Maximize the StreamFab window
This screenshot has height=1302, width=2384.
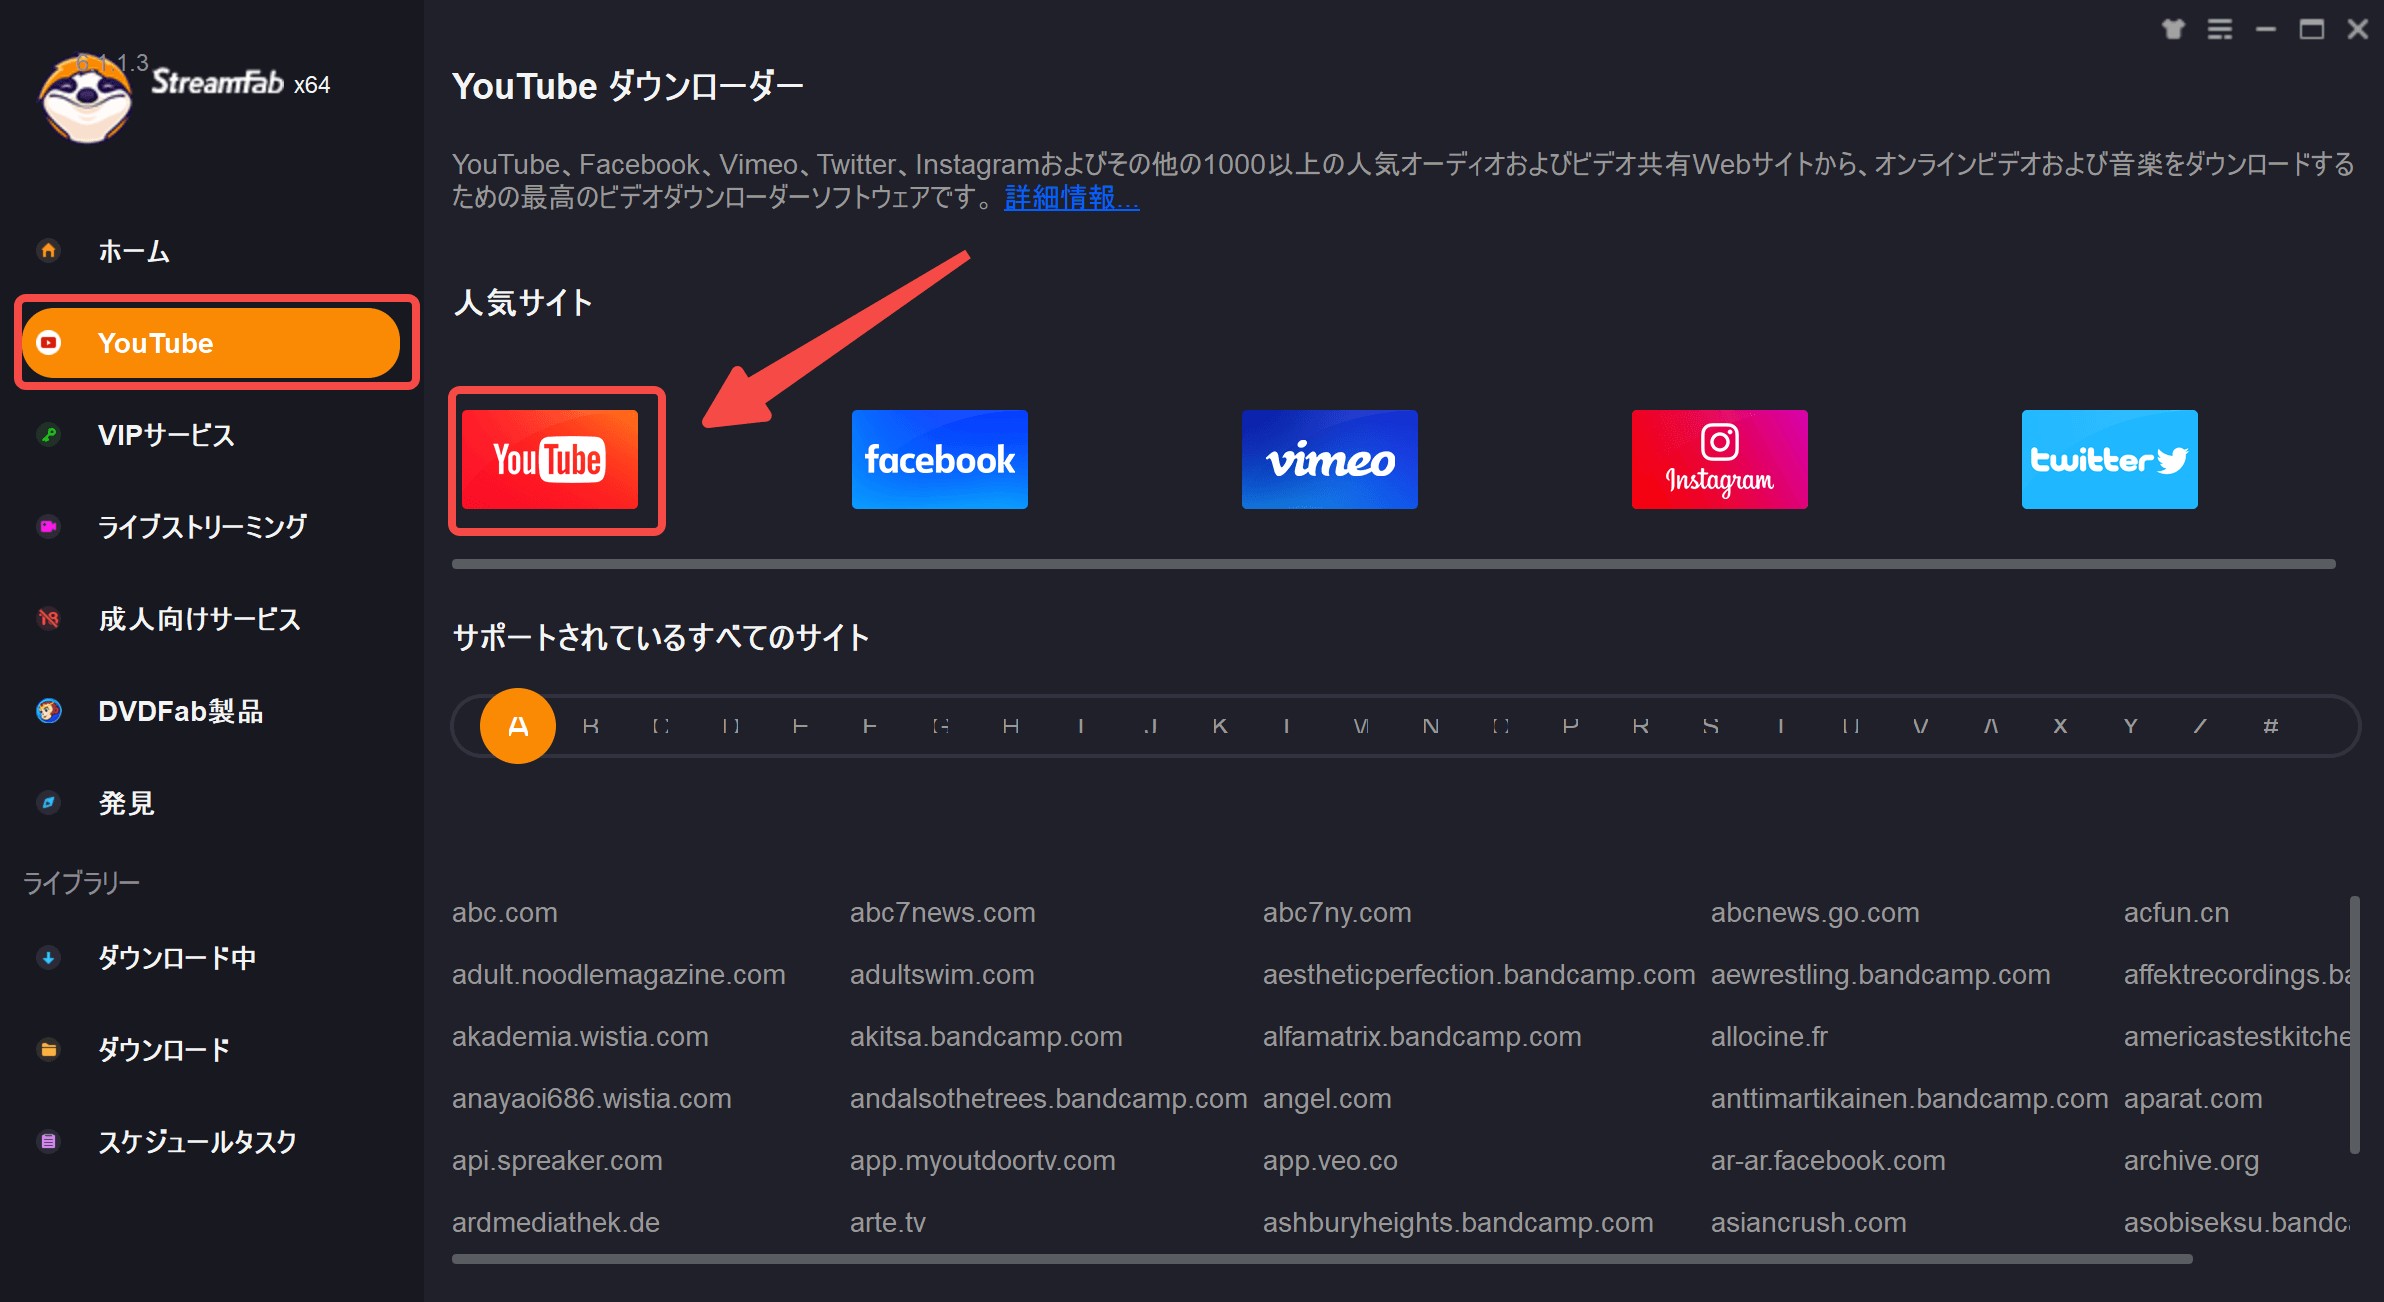(x=2312, y=29)
